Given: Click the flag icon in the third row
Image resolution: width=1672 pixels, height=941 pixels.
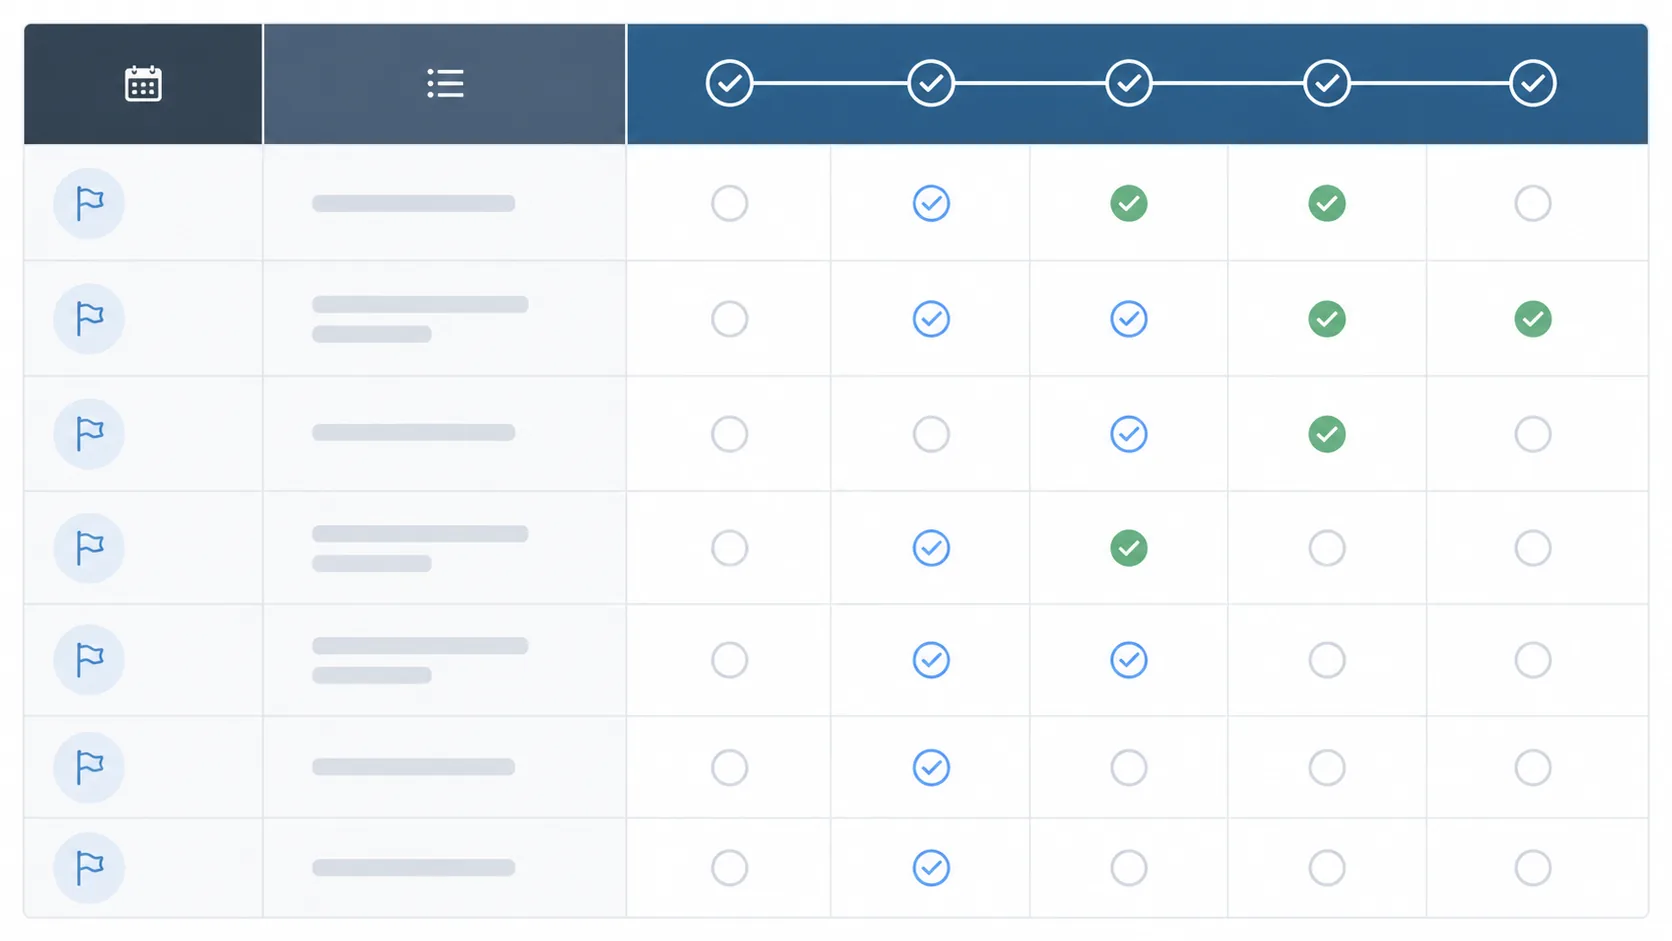Looking at the screenshot, I should (x=89, y=434).
